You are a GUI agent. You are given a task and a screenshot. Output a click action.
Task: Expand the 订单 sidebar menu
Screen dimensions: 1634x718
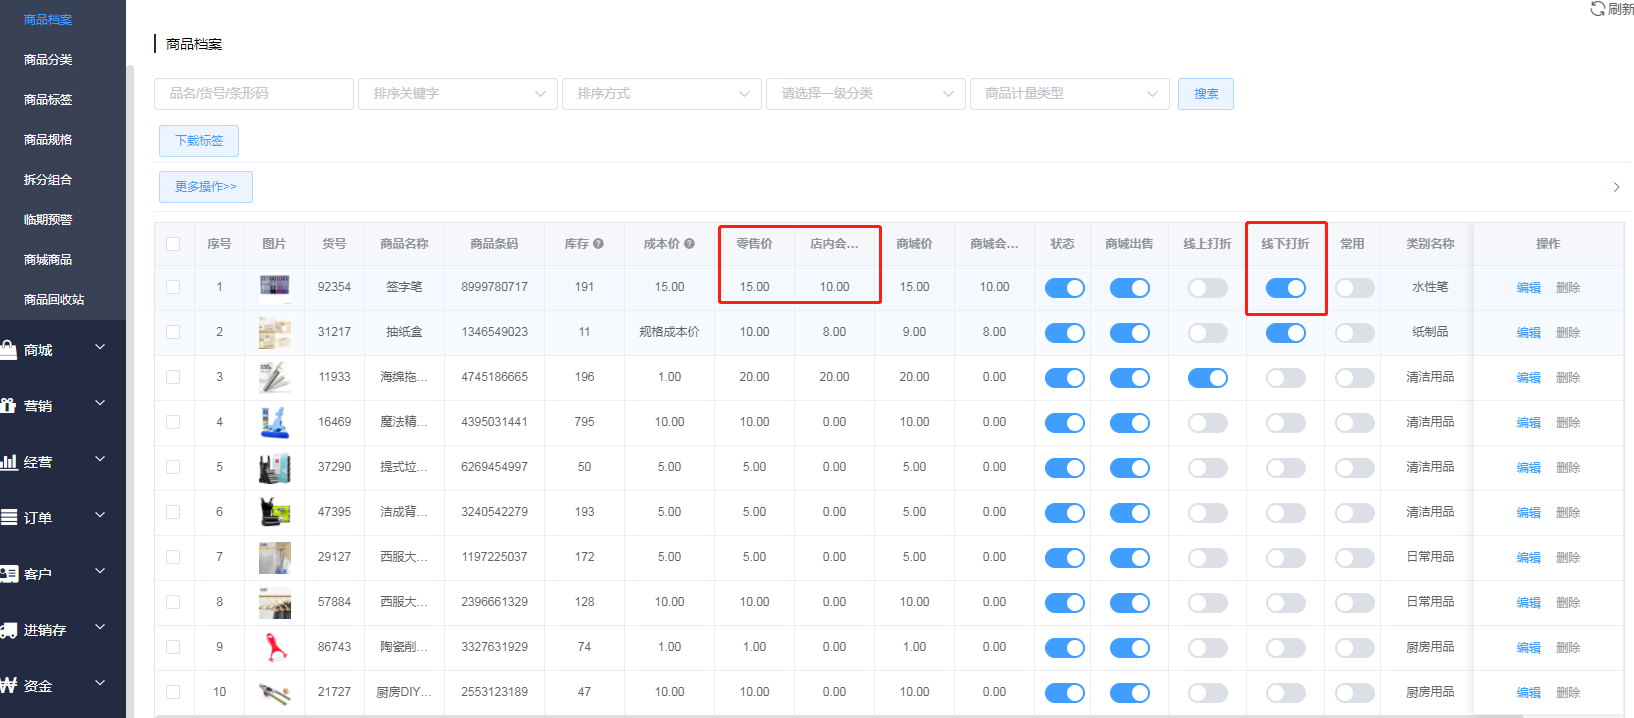62,518
